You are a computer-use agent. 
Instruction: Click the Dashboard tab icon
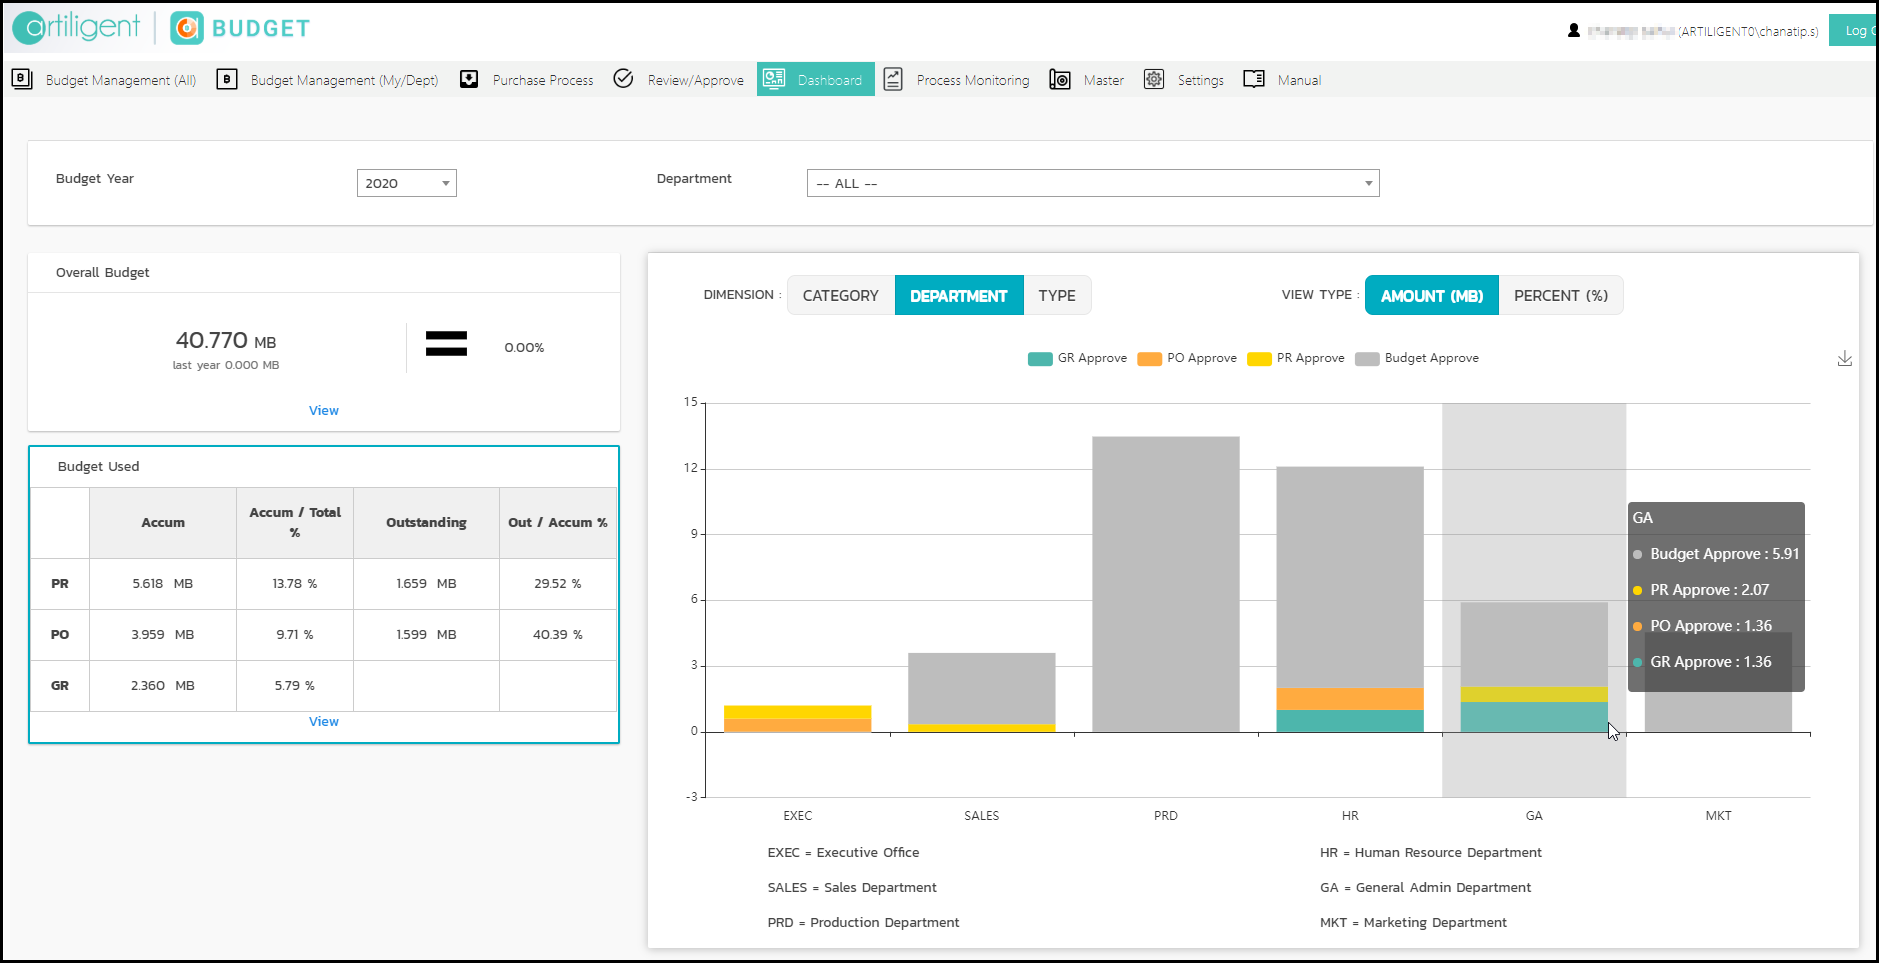(x=774, y=79)
